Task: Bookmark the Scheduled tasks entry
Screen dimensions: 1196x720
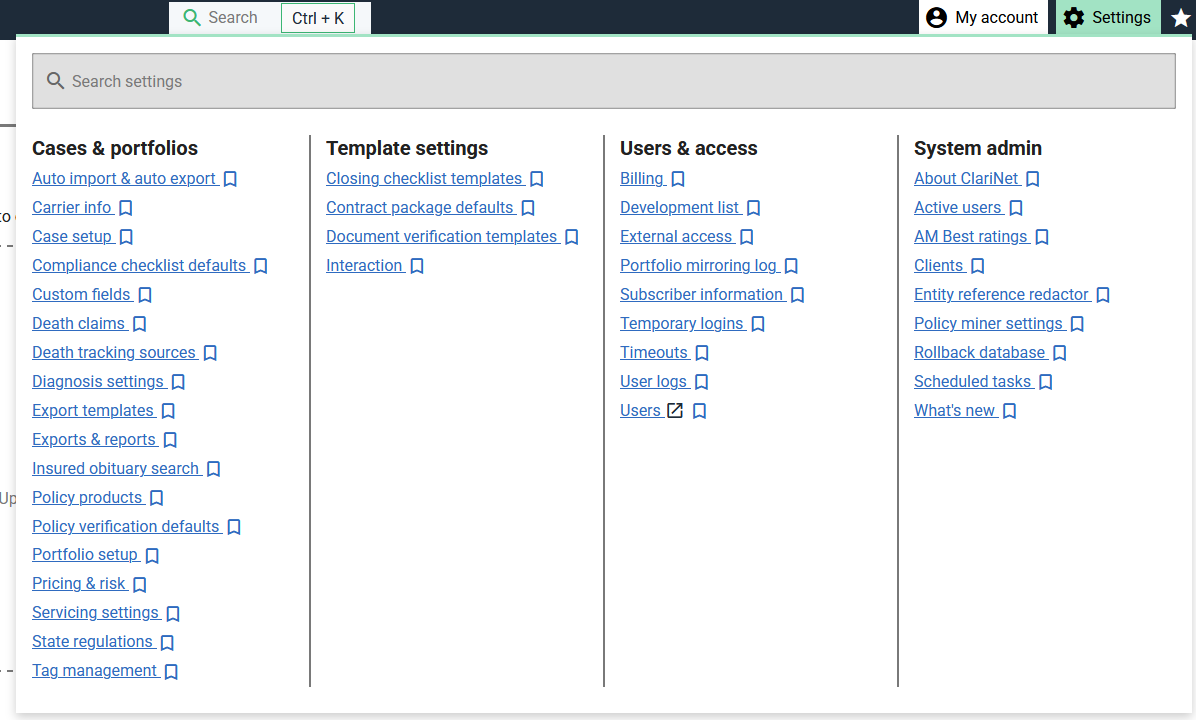Action: point(1046,382)
